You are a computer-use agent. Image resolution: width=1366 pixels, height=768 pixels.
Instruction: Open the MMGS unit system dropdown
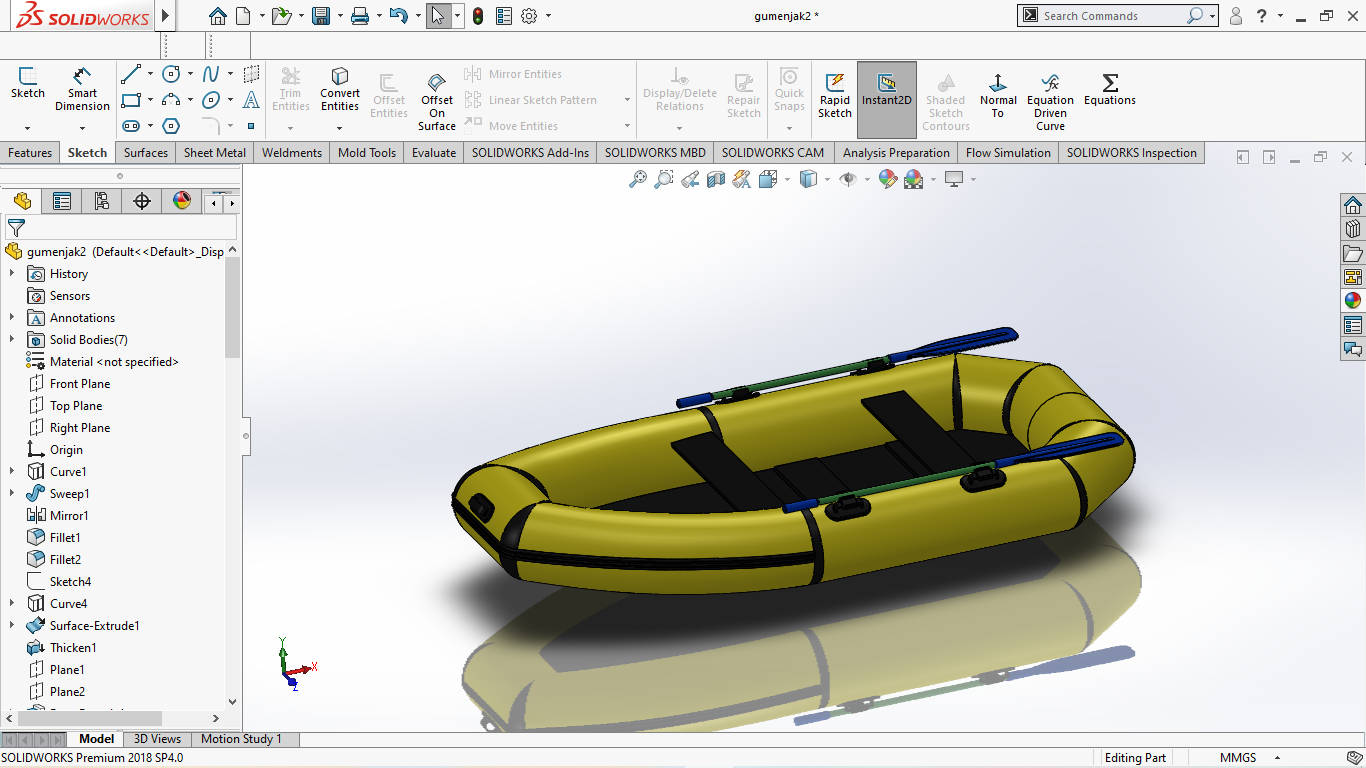(x=1275, y=758)
